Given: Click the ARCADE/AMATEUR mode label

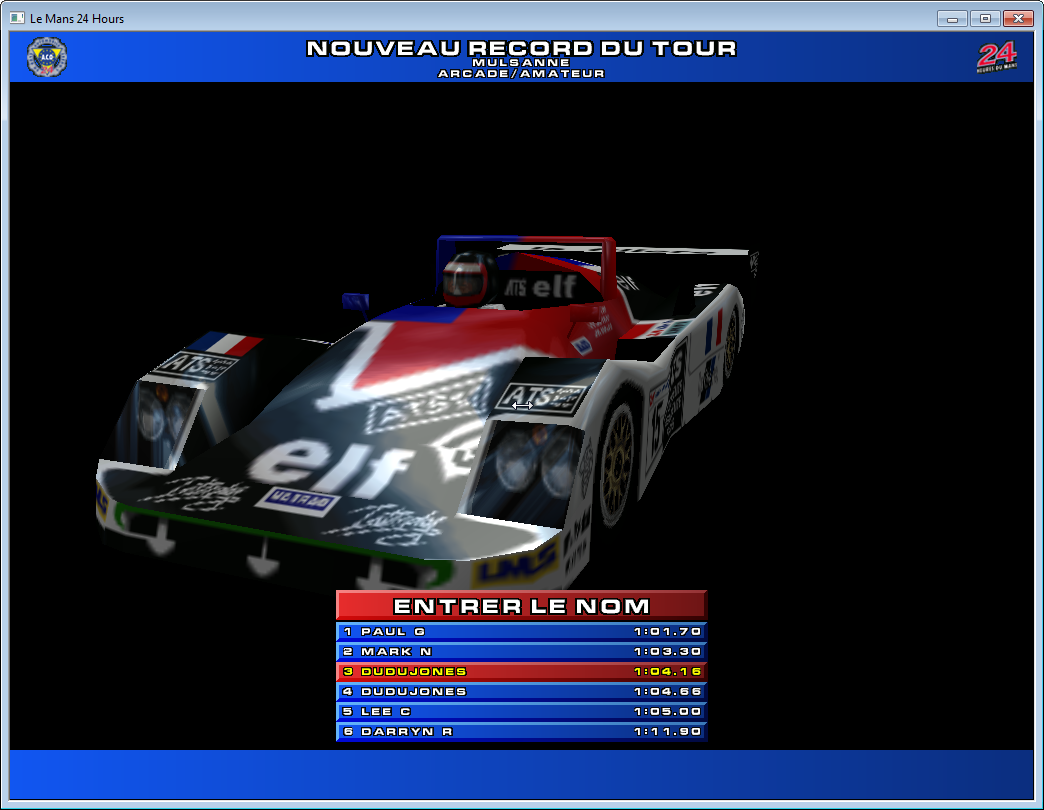Looking at the screenshot, I should click(x=521, y=73).
